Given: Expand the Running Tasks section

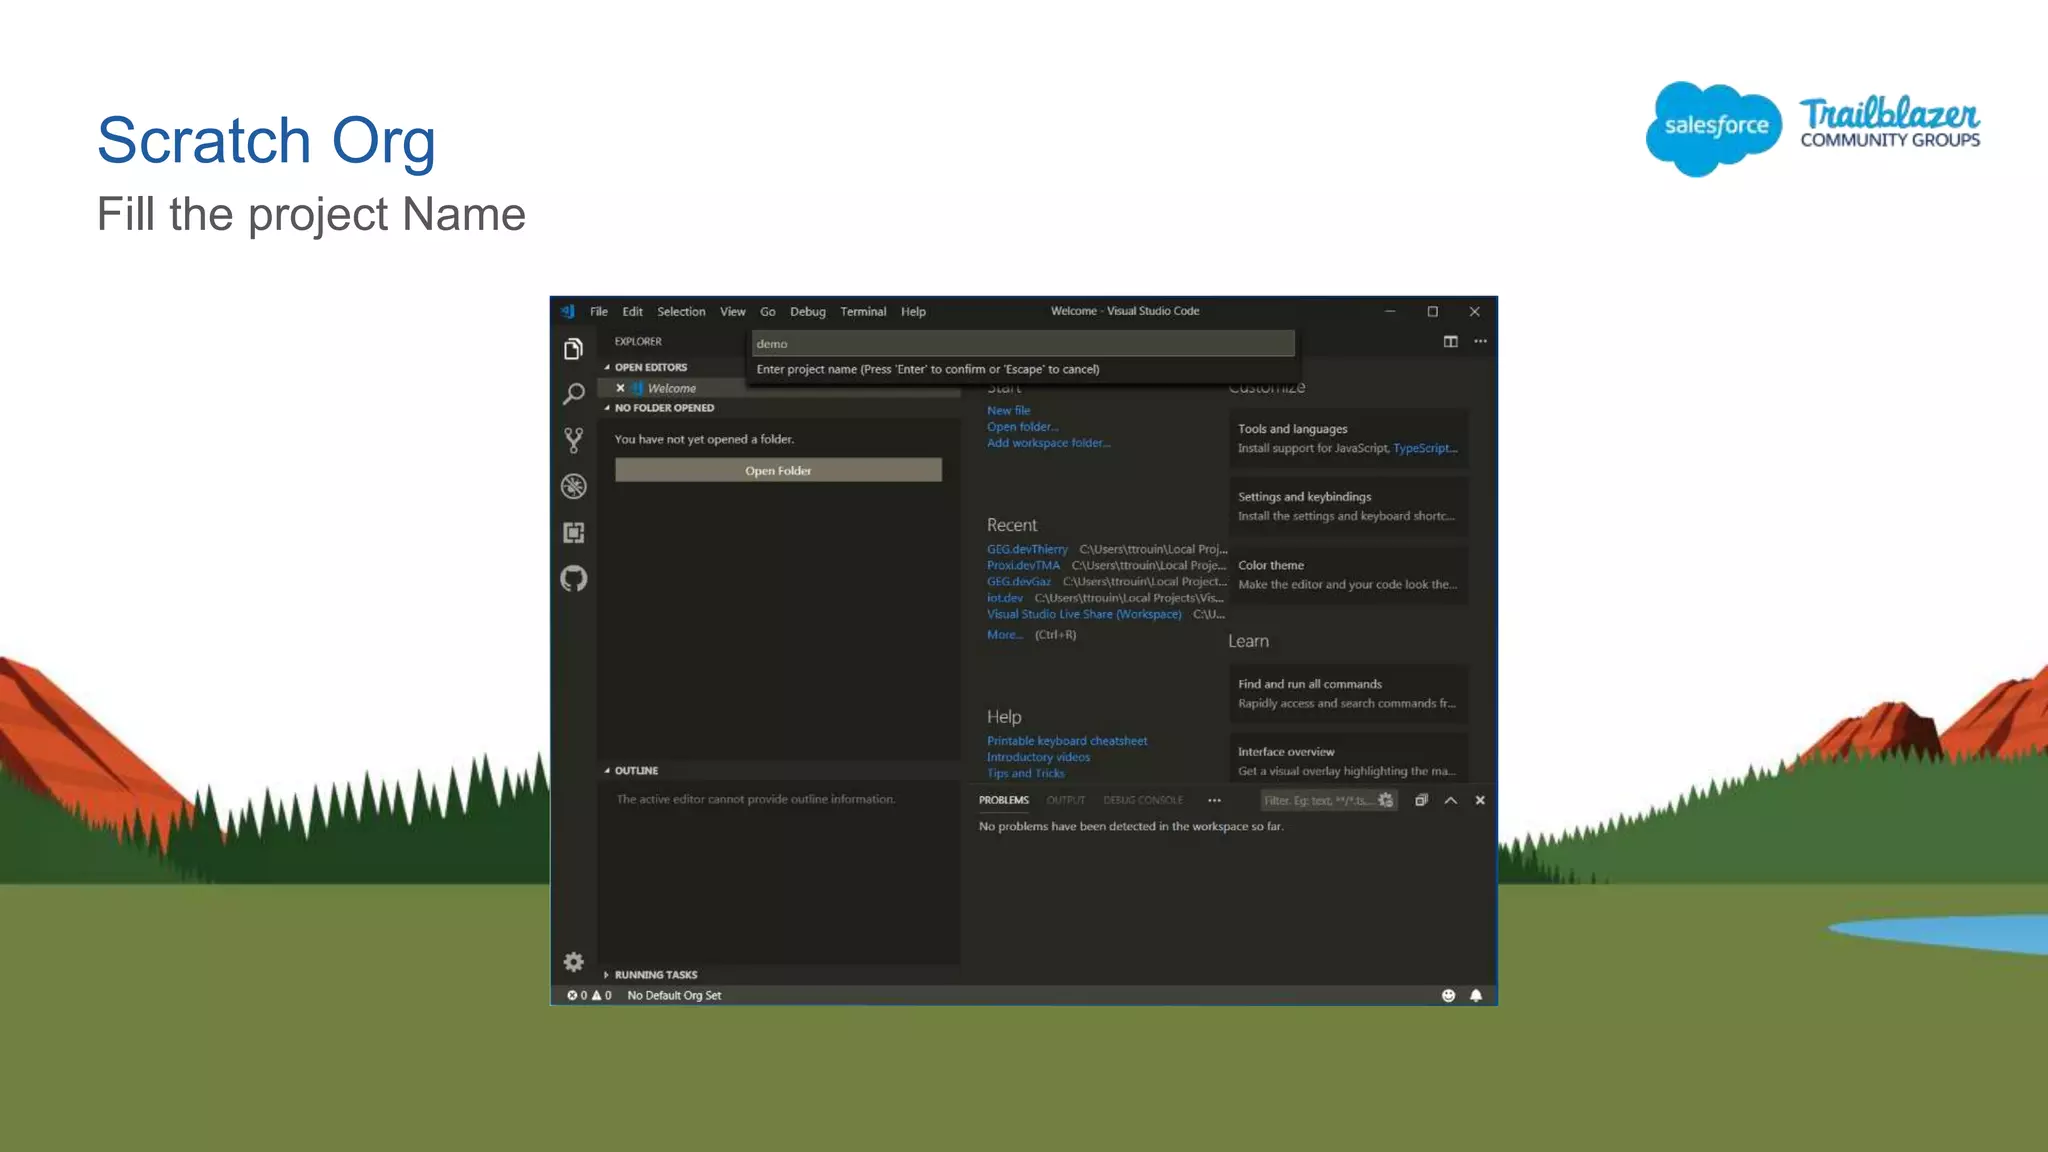Looking at the screenshot, I should click(x=655, y=975).
